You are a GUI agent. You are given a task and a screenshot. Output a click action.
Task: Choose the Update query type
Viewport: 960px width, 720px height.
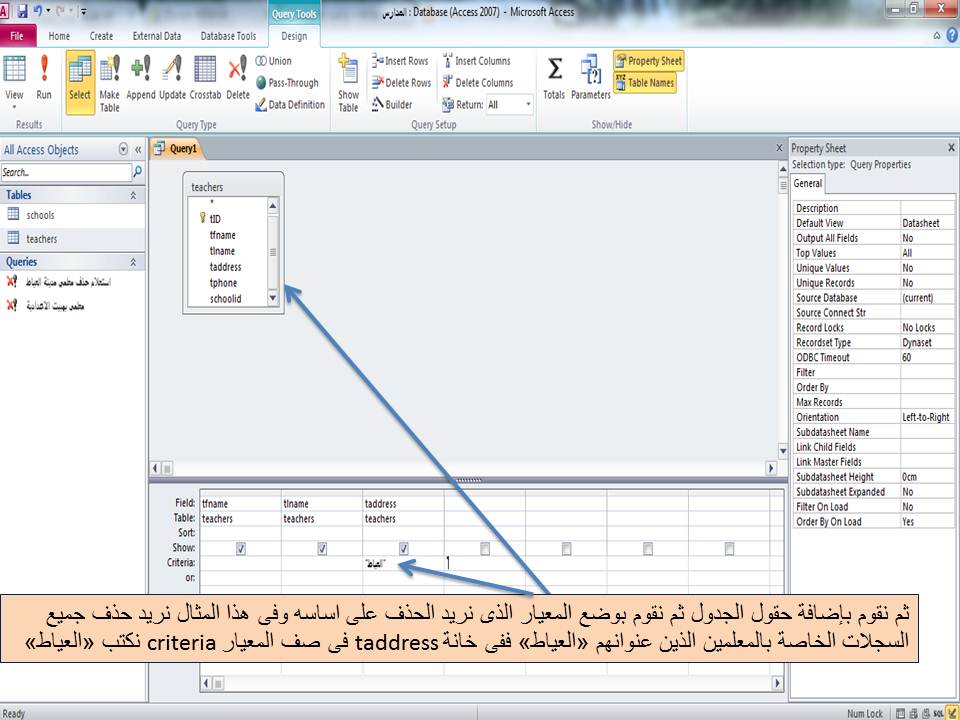pyautogui.click(x=173, y=77)
